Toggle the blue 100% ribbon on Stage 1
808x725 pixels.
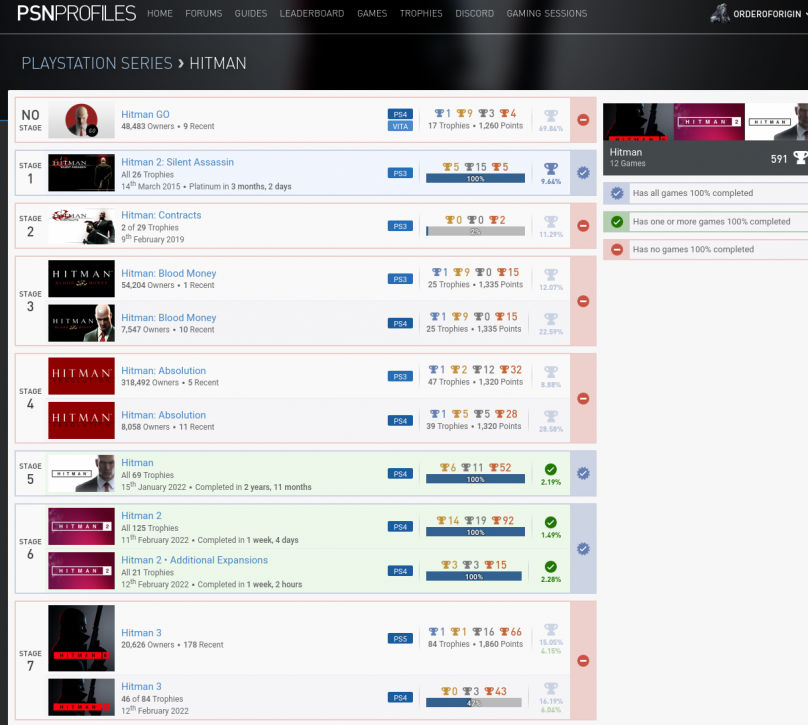pos(583,172)
